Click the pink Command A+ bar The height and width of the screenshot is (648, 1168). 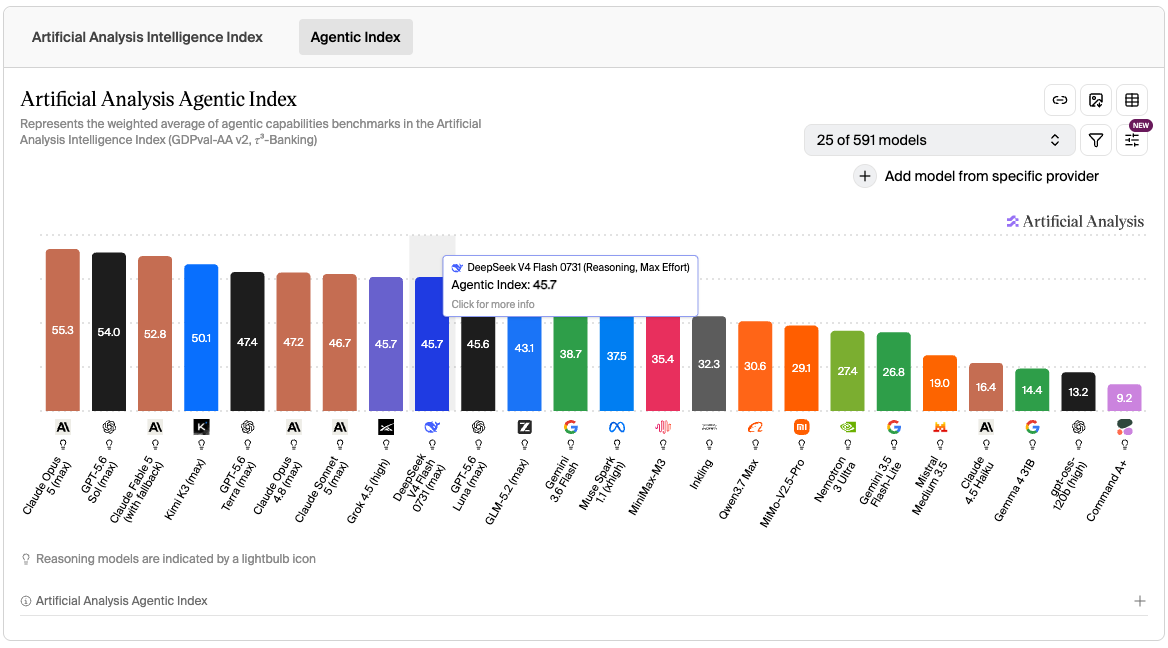point(1124,398)
